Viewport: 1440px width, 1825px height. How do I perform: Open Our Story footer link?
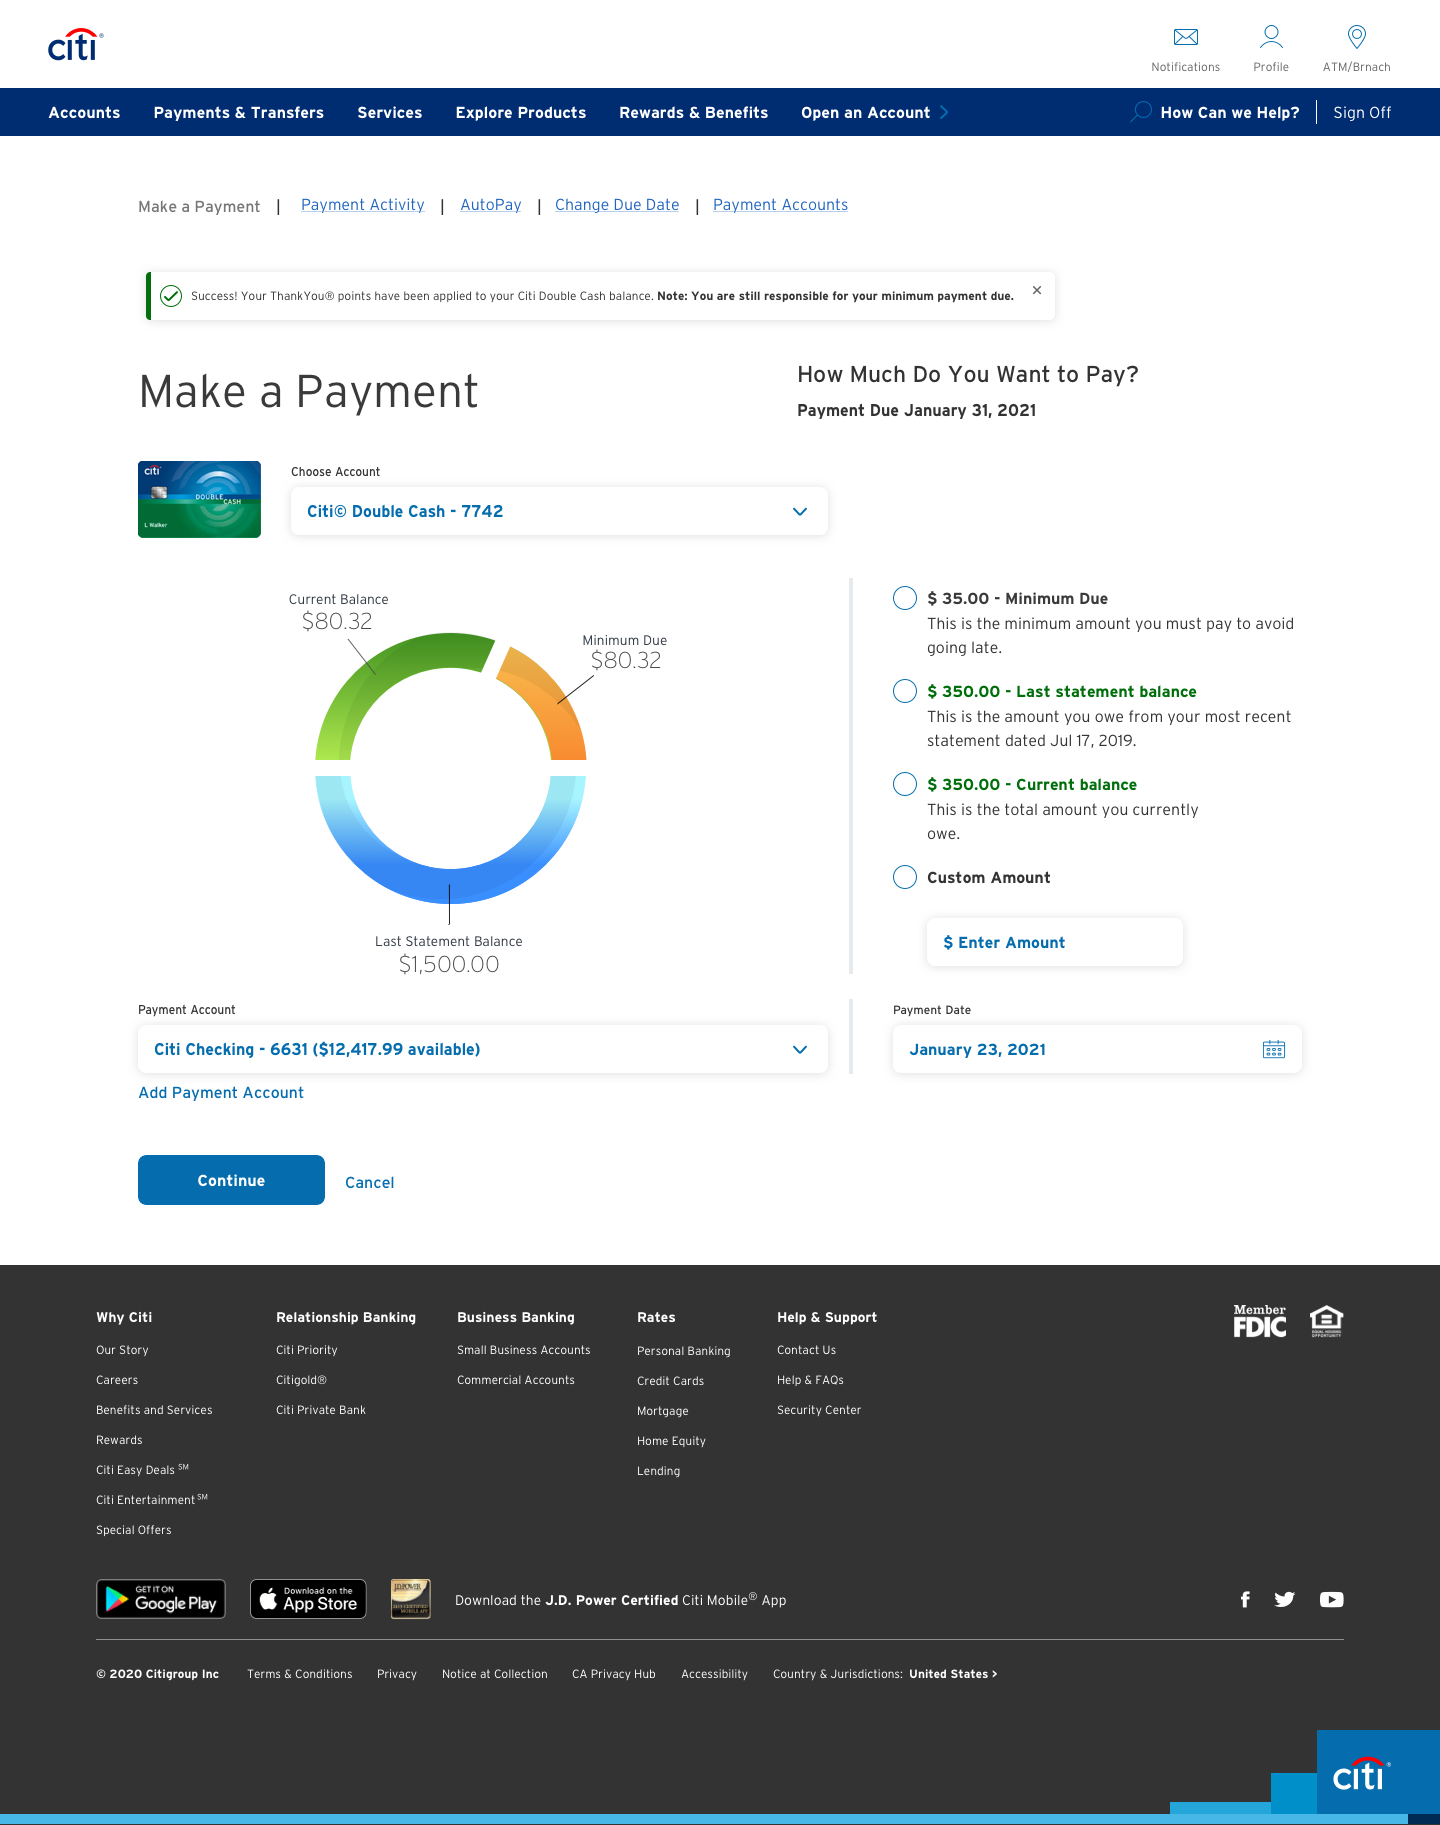tap(122, 1350)
